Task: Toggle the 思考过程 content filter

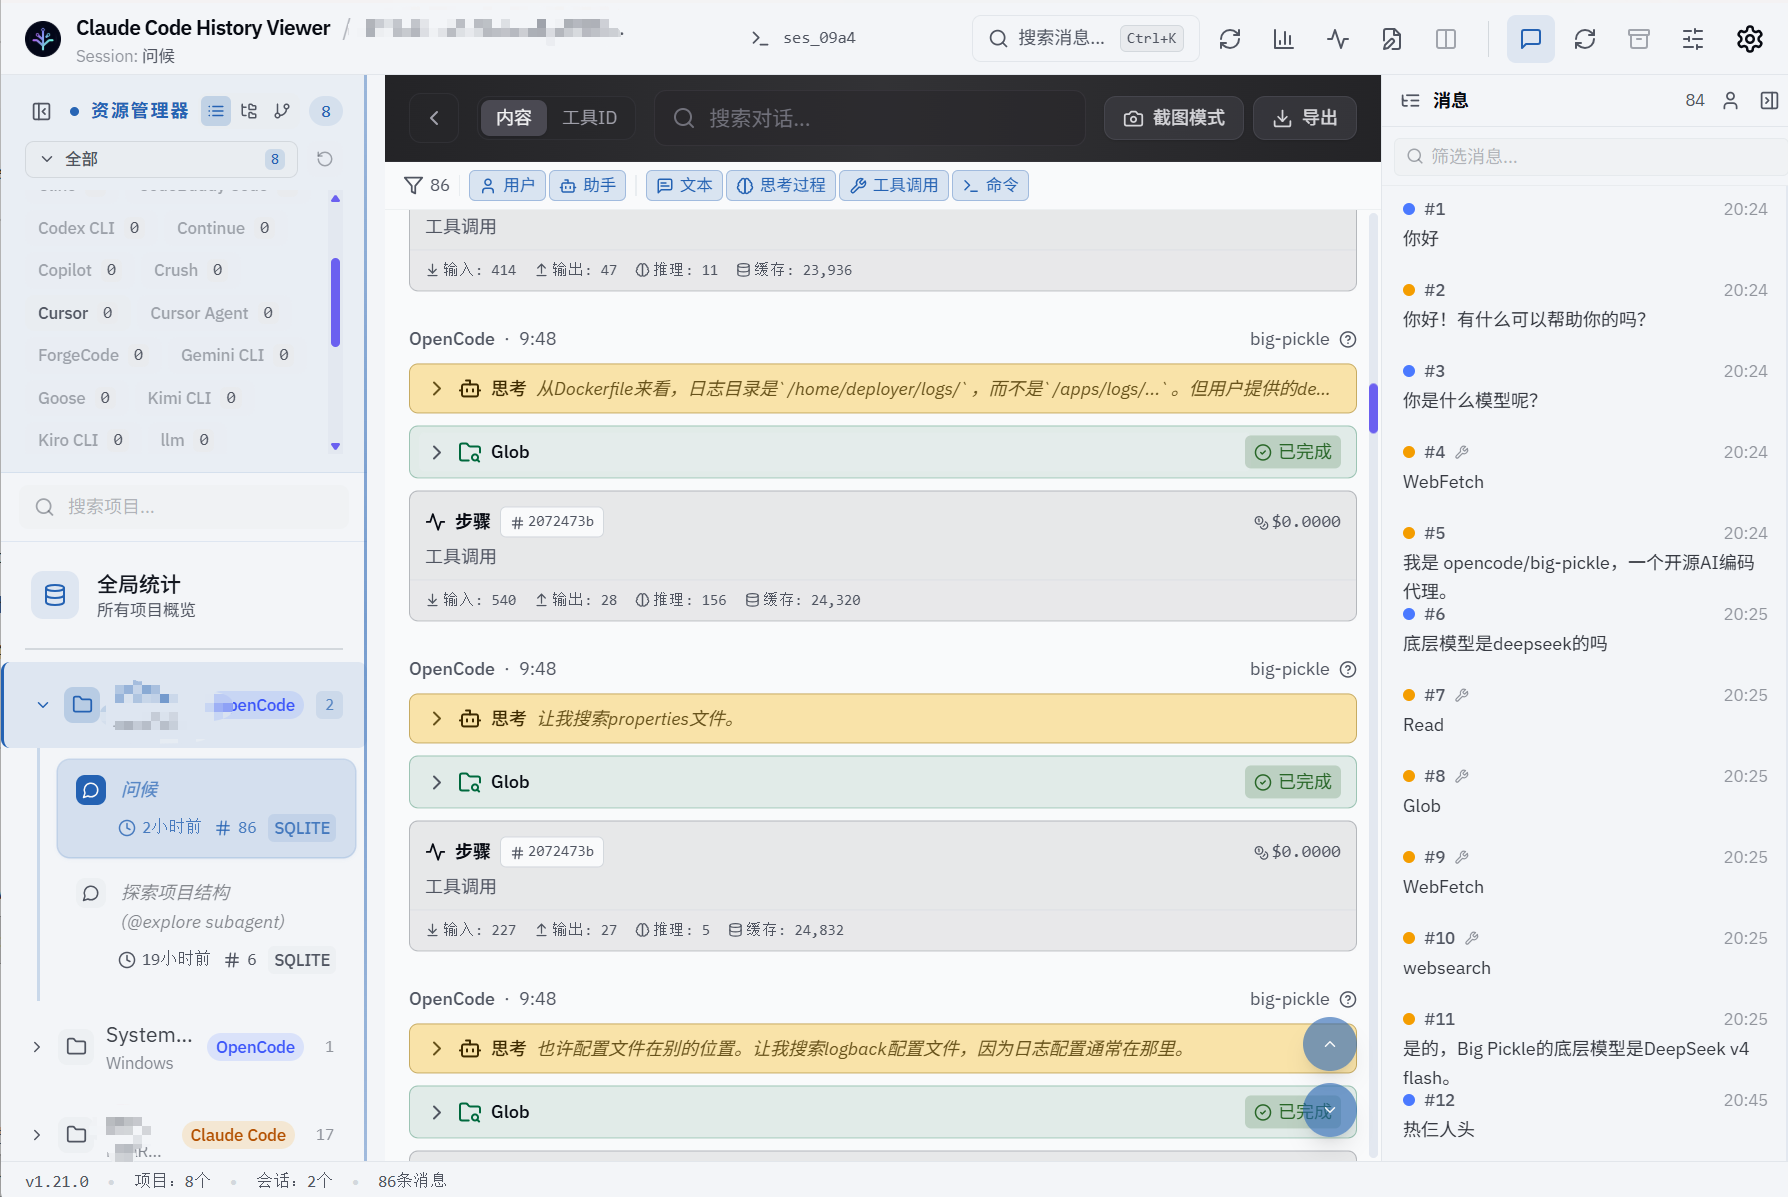Action: (x=781, y=185)
